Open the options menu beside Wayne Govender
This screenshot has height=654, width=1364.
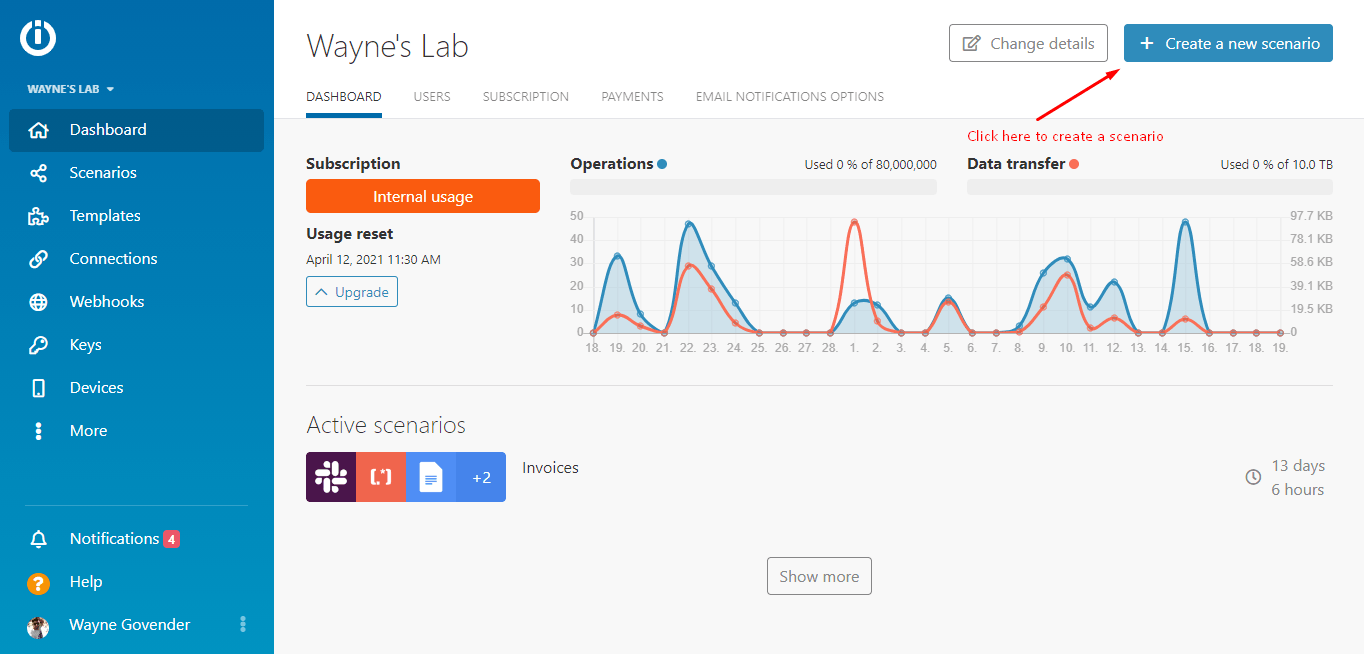click(x=243, y=625)
